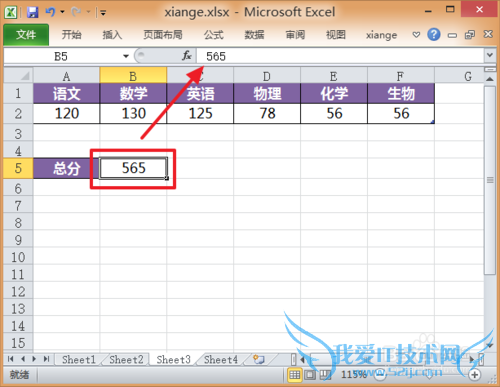Click the 化学 header cell
The height and width of the screenshot is (387, 500).
click(x=334, y=93)
